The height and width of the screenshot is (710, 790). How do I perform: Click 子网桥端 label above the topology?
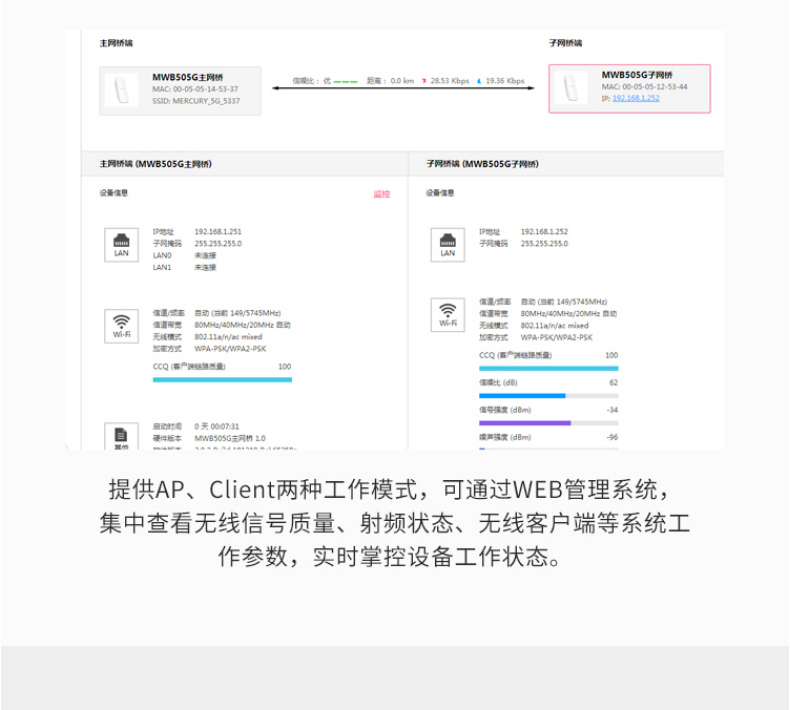click(565, 43)
